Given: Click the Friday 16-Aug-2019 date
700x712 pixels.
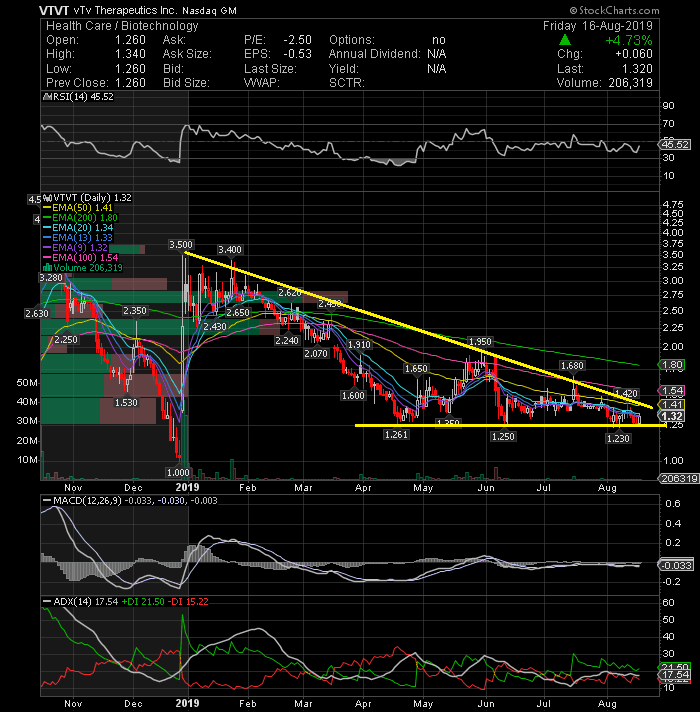Looking at the screenshot, I should 598,26.
